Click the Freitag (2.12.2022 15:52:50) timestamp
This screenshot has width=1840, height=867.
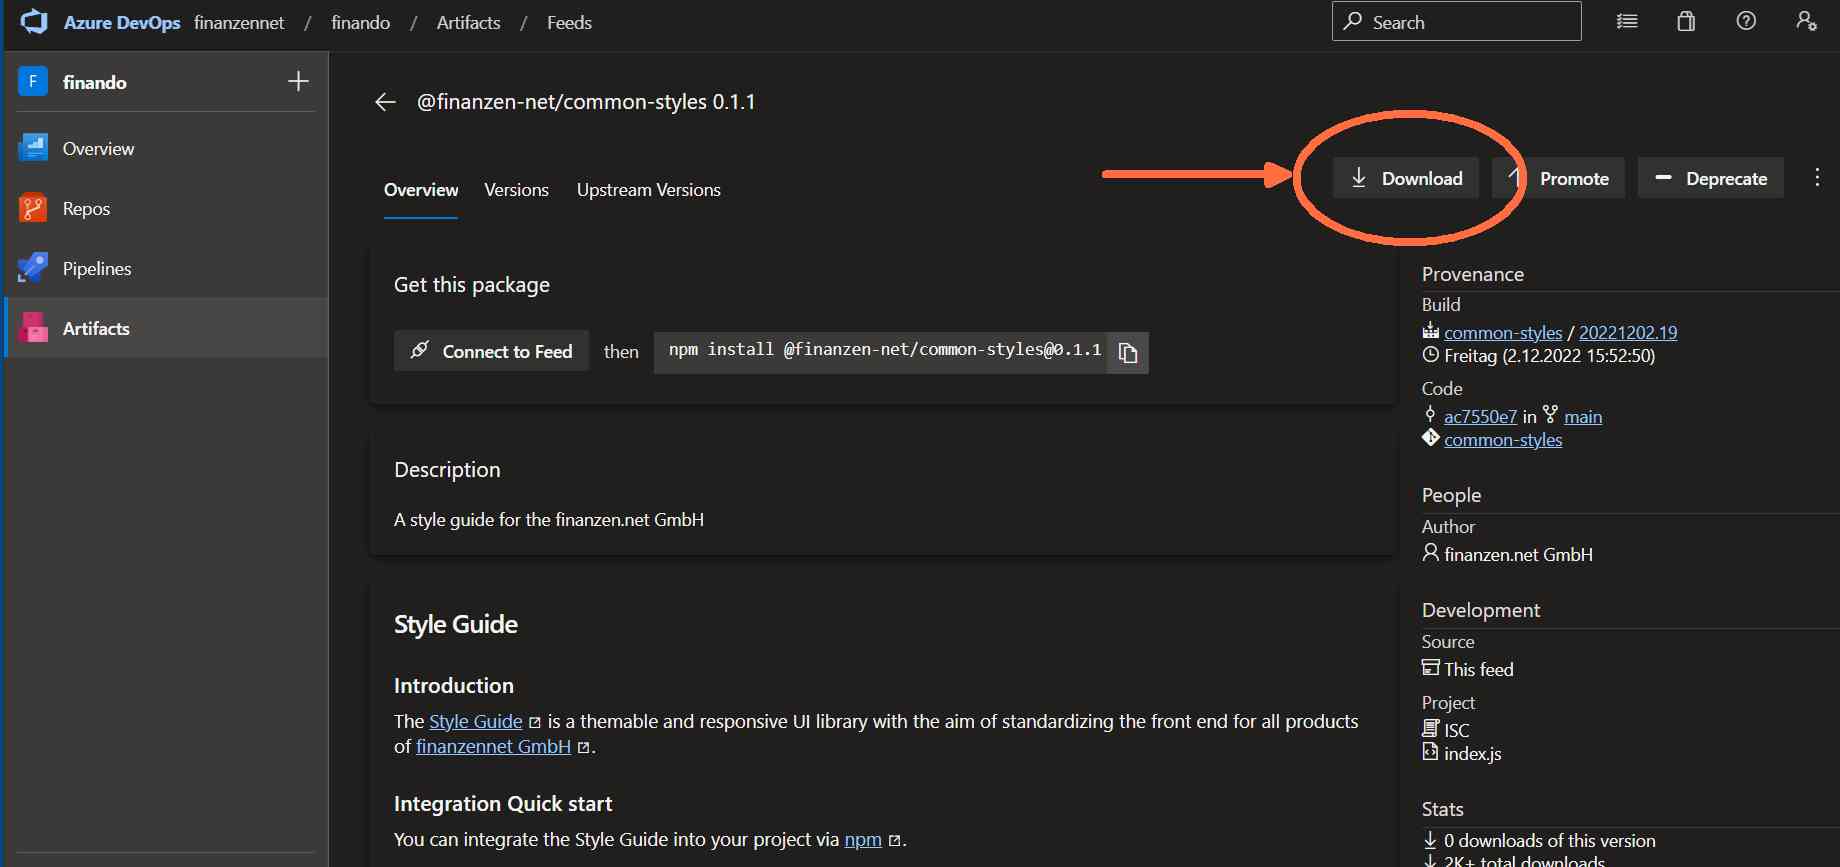pos(1549,355)
